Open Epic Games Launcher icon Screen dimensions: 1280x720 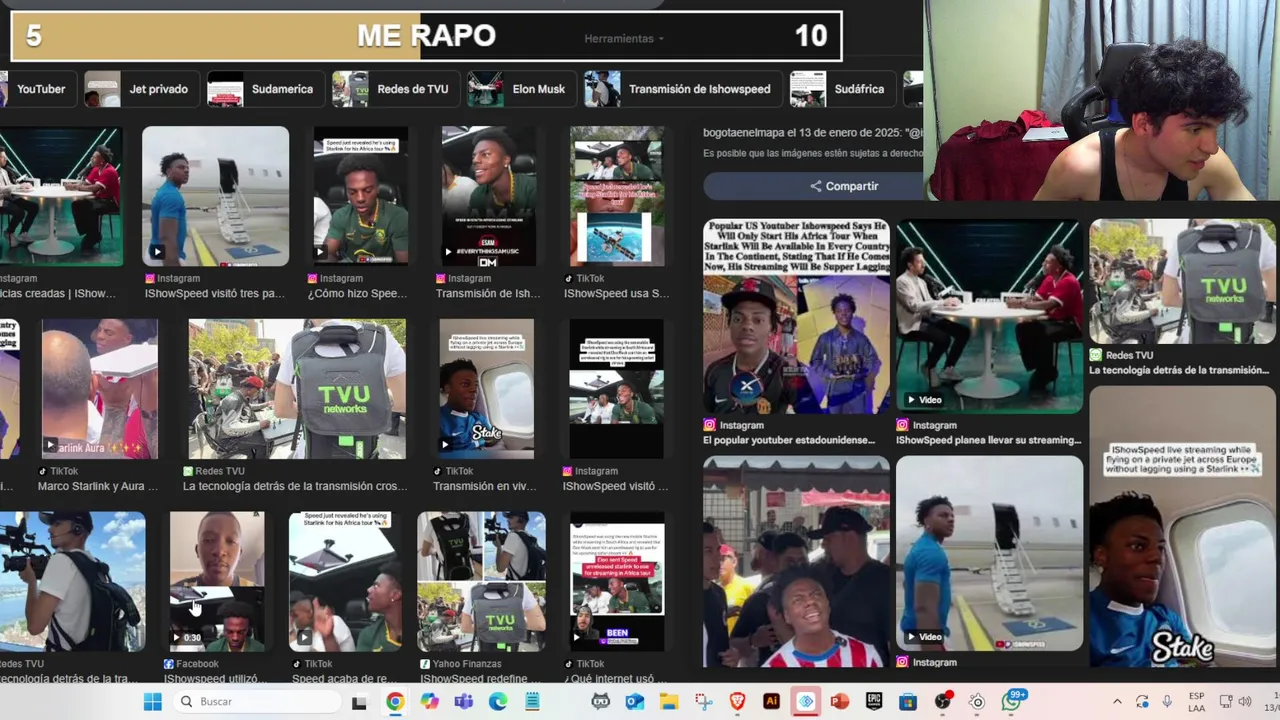pyautogui.click(x=874, y=701)
